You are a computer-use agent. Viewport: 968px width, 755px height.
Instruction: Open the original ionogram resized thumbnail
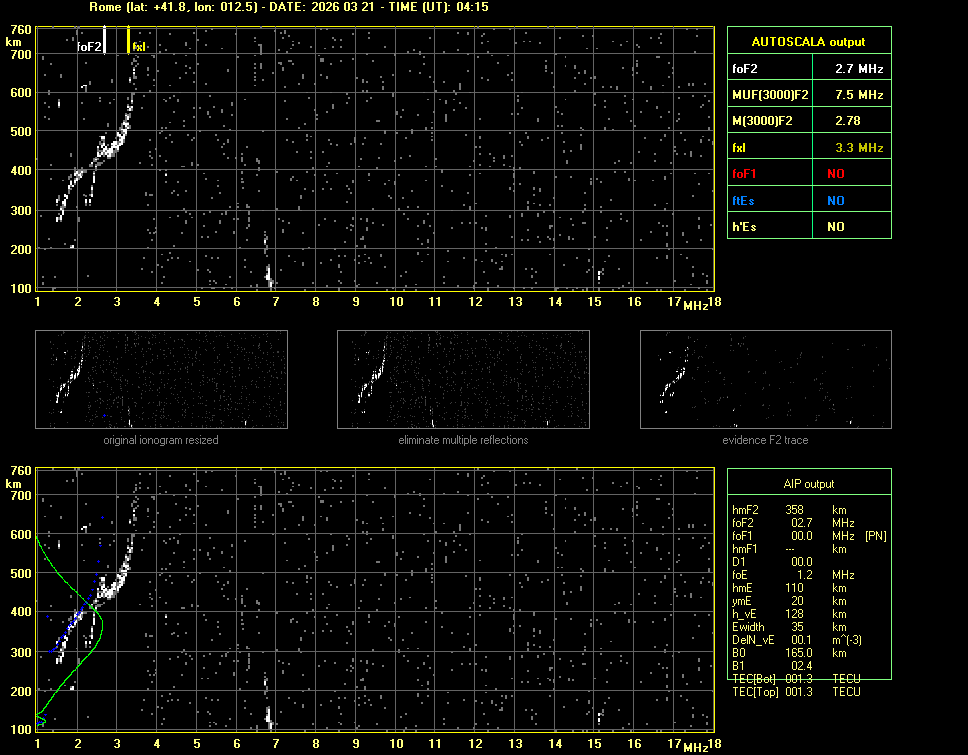[161, 380]
